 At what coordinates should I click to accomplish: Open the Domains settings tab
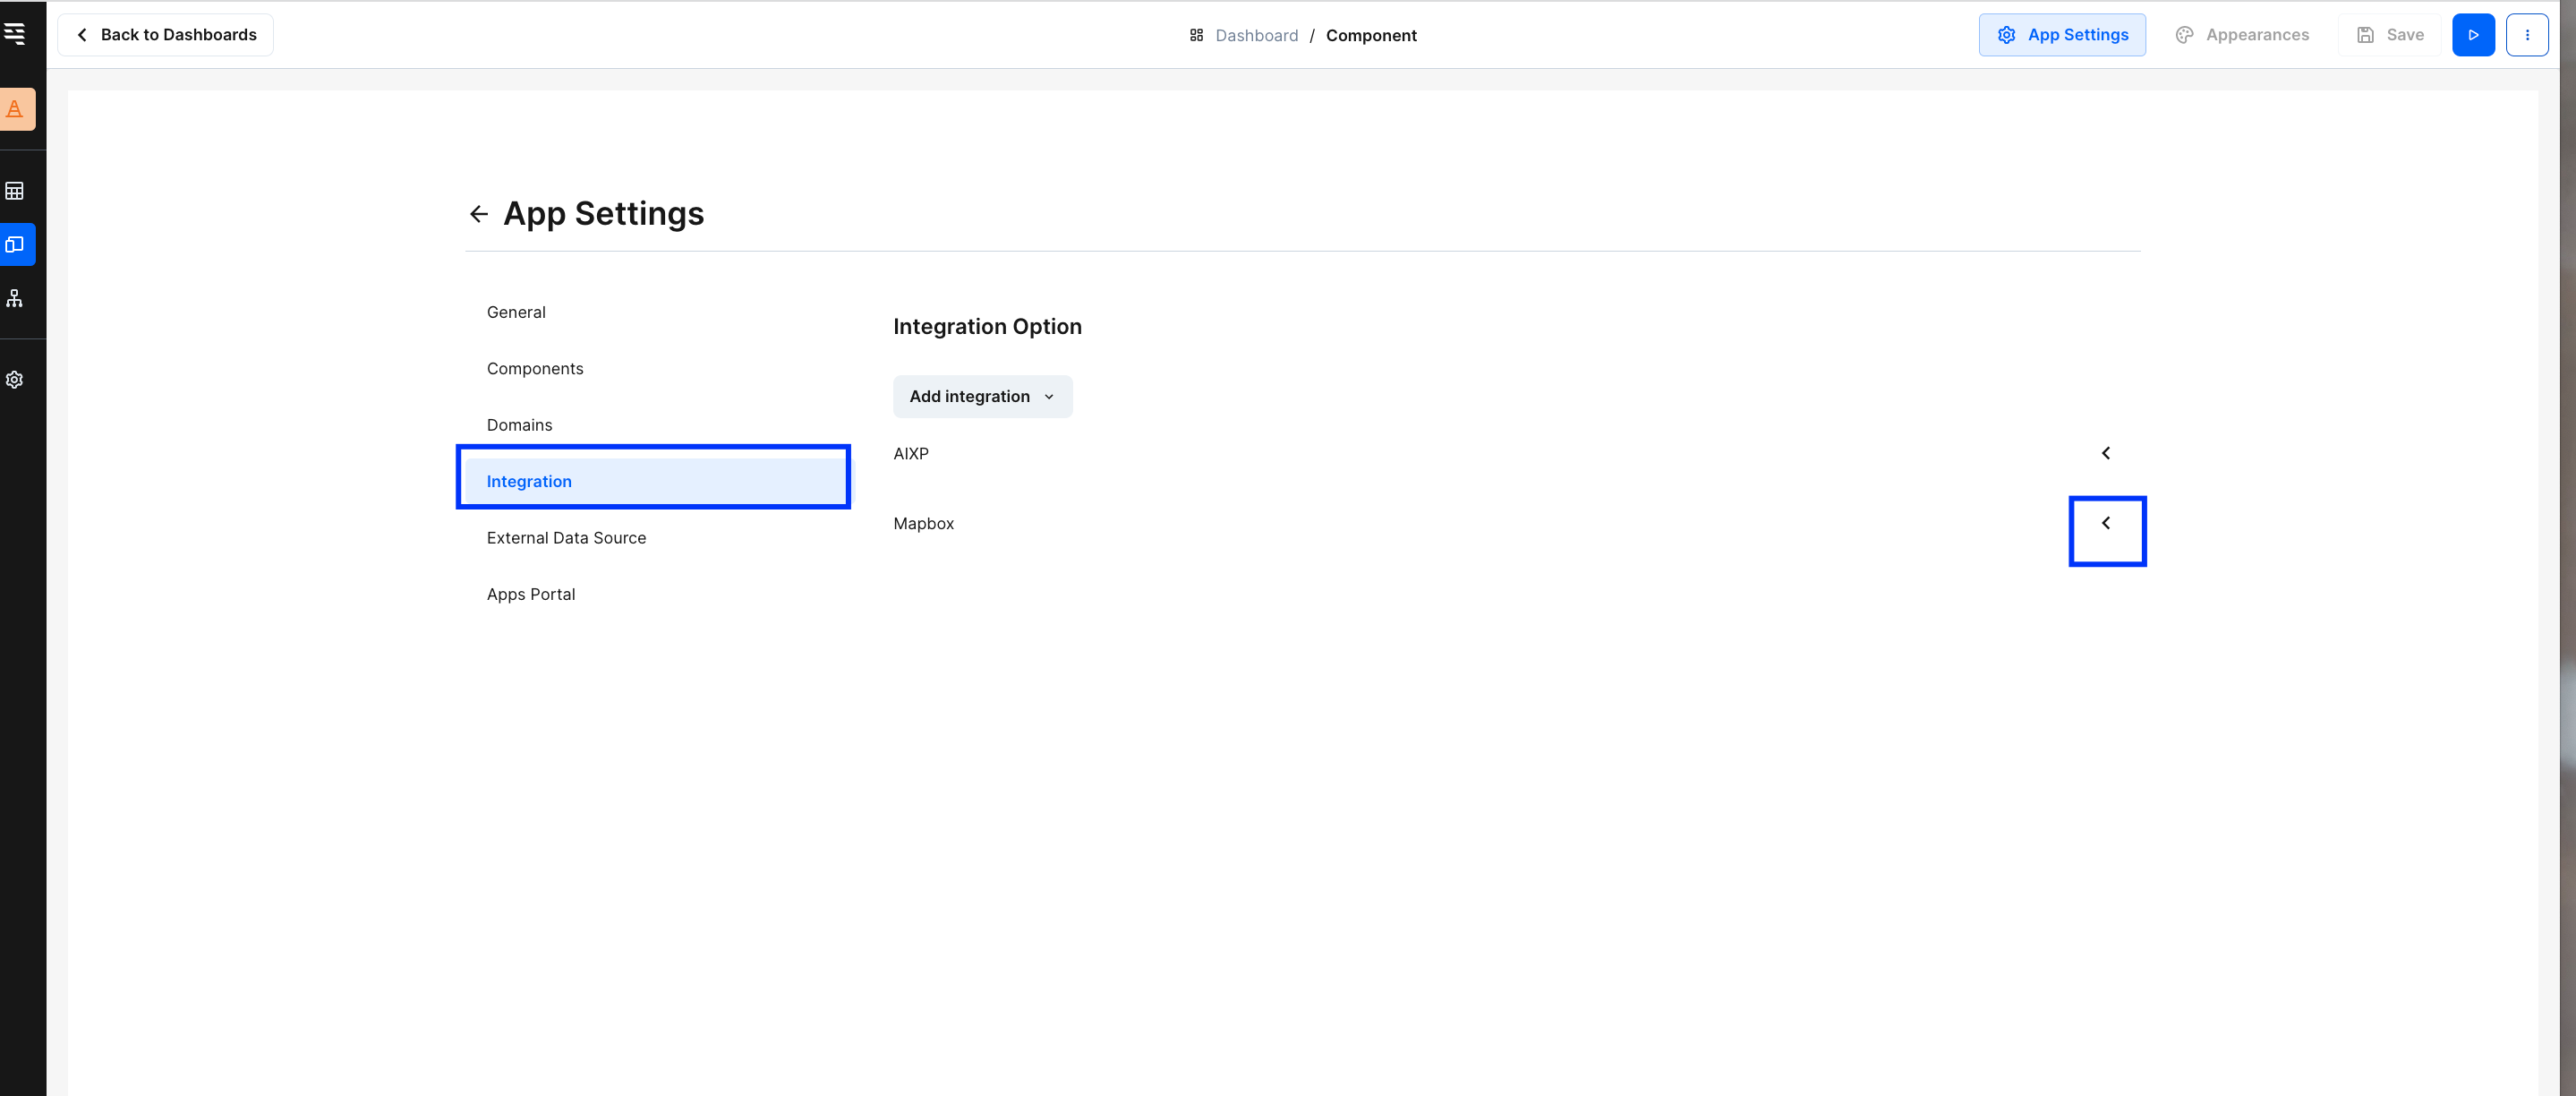tap(519, 425)
